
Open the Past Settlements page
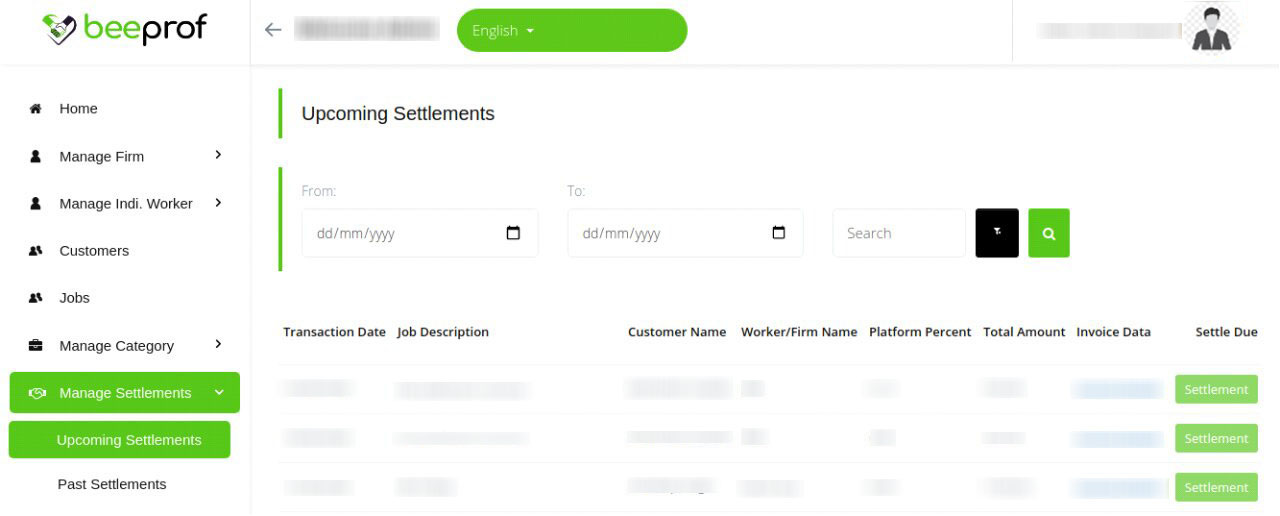click(x=112, y=484)
